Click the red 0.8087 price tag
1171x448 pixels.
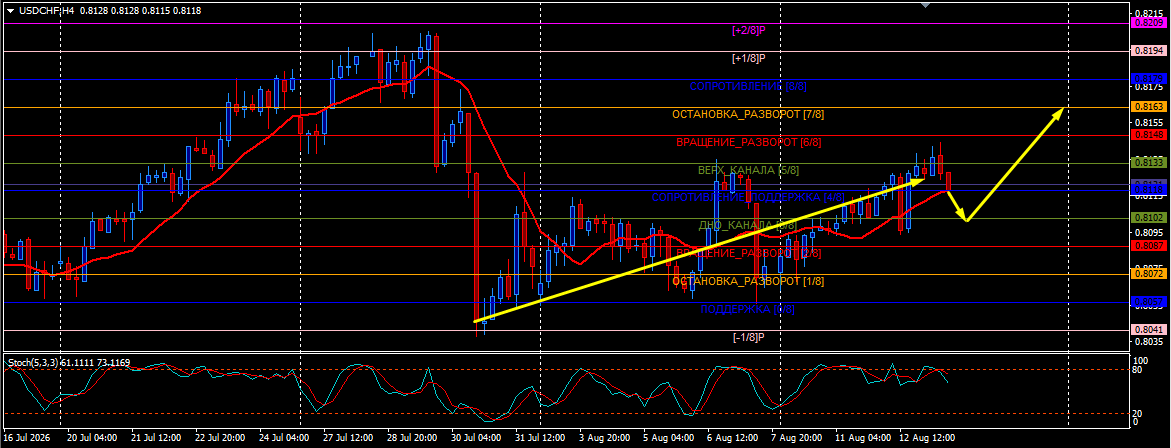(x=1147, y=246)
